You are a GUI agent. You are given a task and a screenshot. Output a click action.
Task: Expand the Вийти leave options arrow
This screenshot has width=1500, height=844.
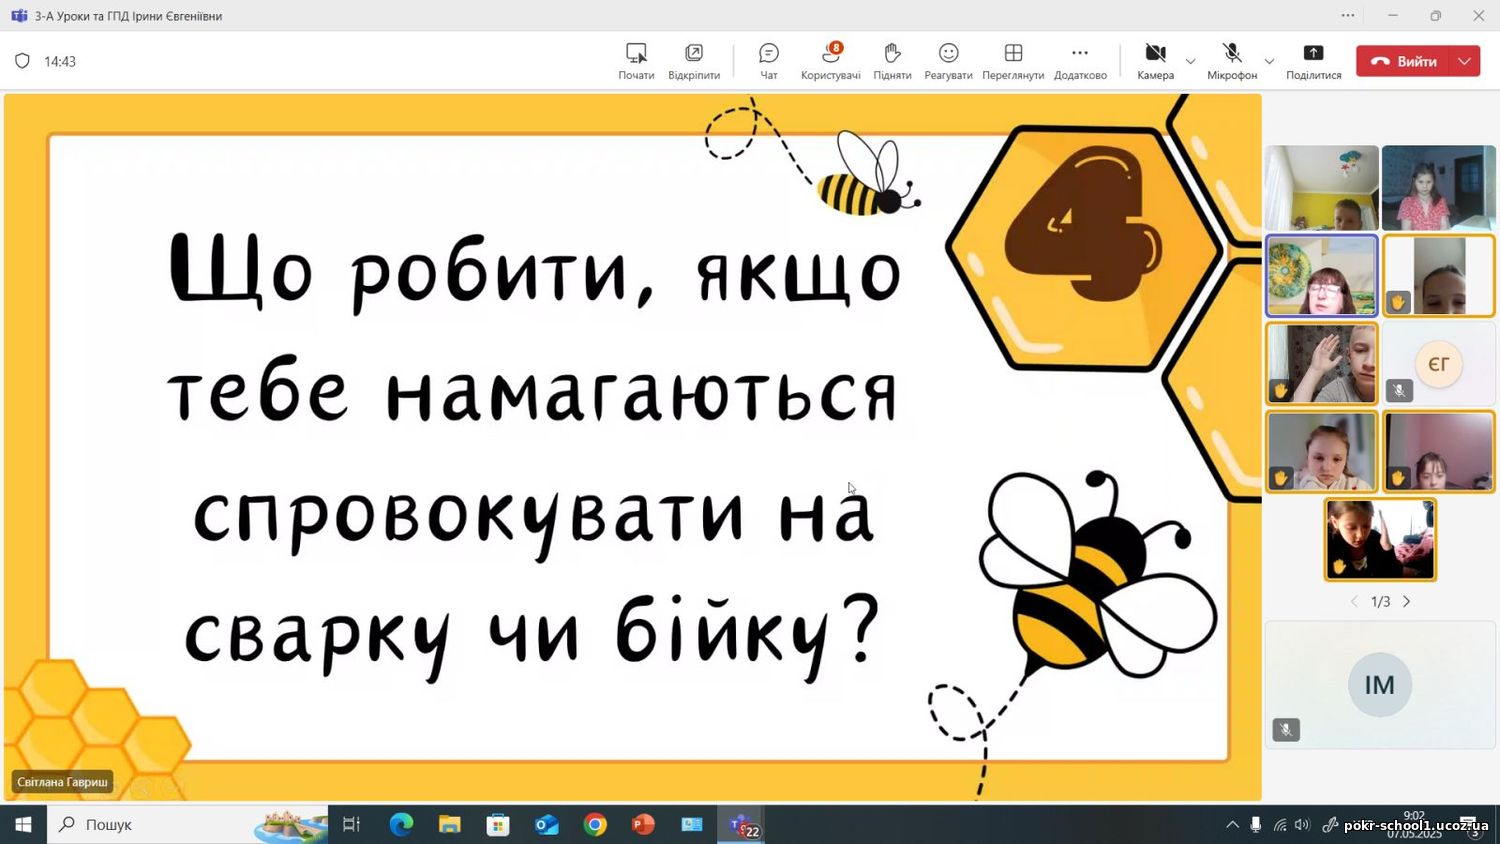point(1465,61)
